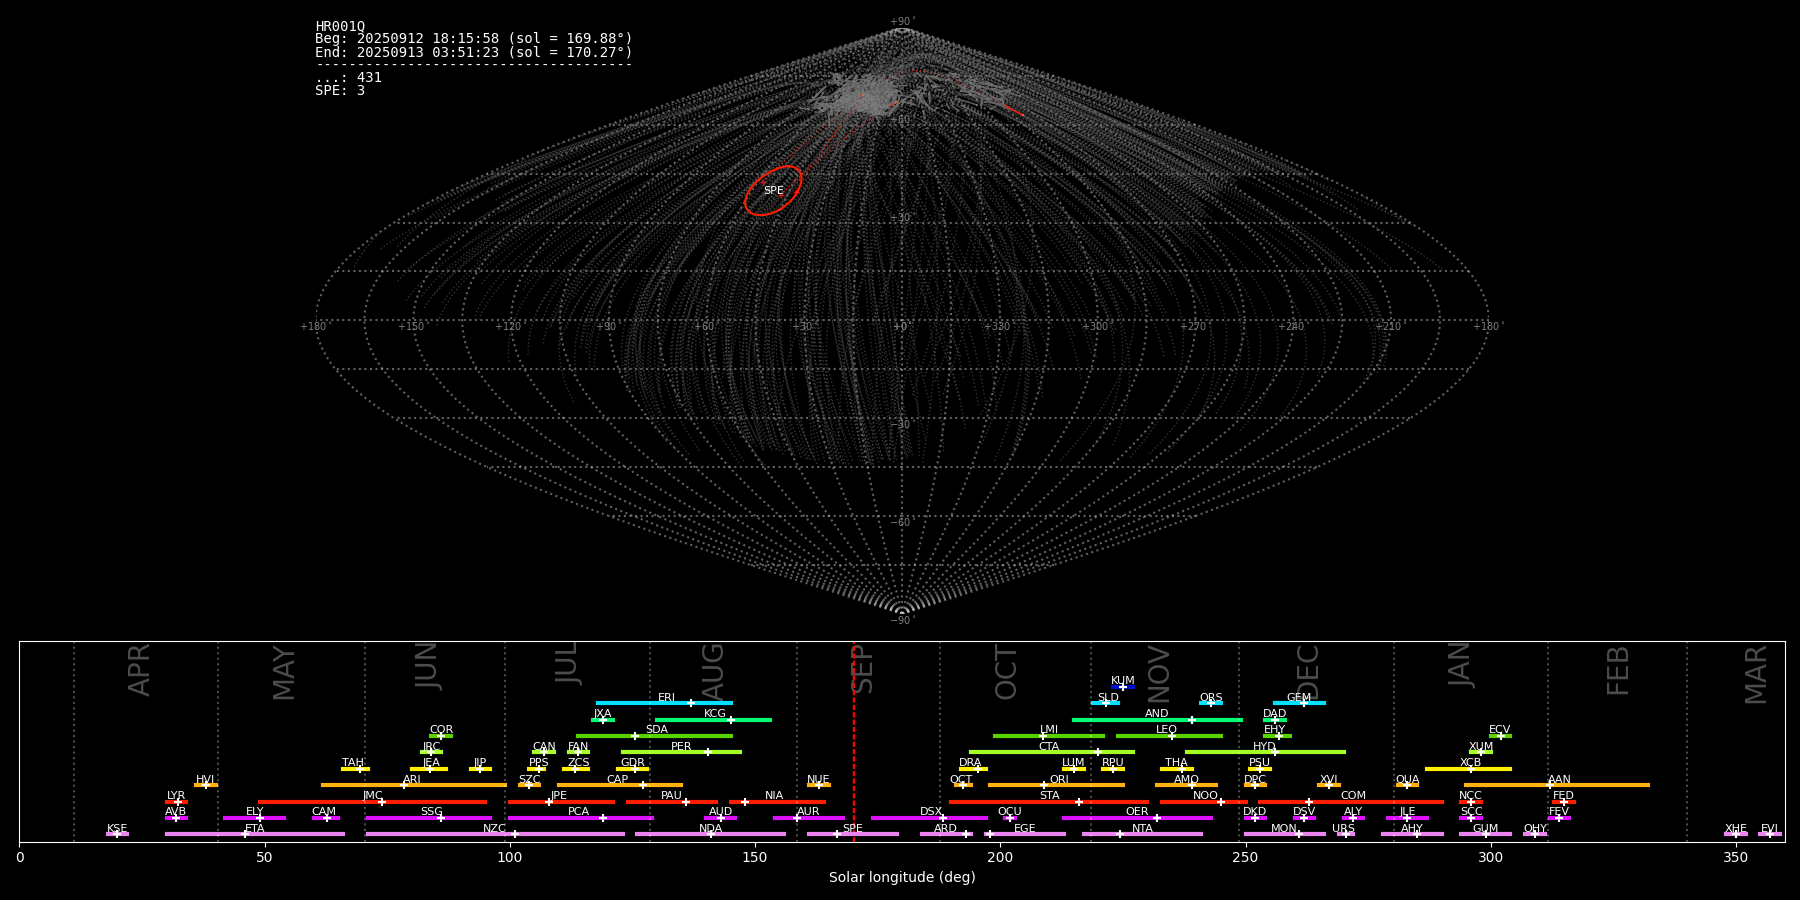
Task: Select the QUA shower bar
Action: click(1407, 785)
